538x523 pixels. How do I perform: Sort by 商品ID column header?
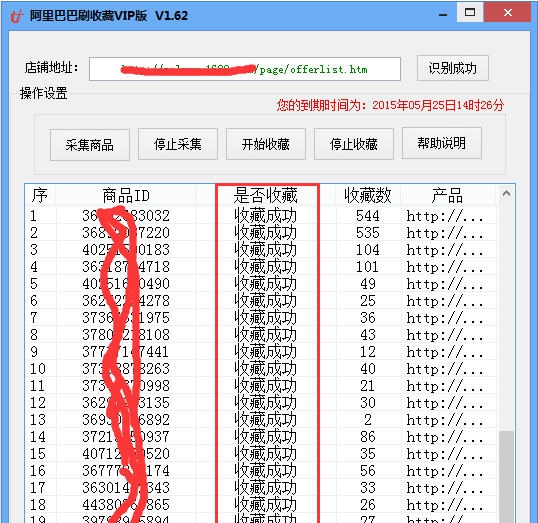coord(126,196)
